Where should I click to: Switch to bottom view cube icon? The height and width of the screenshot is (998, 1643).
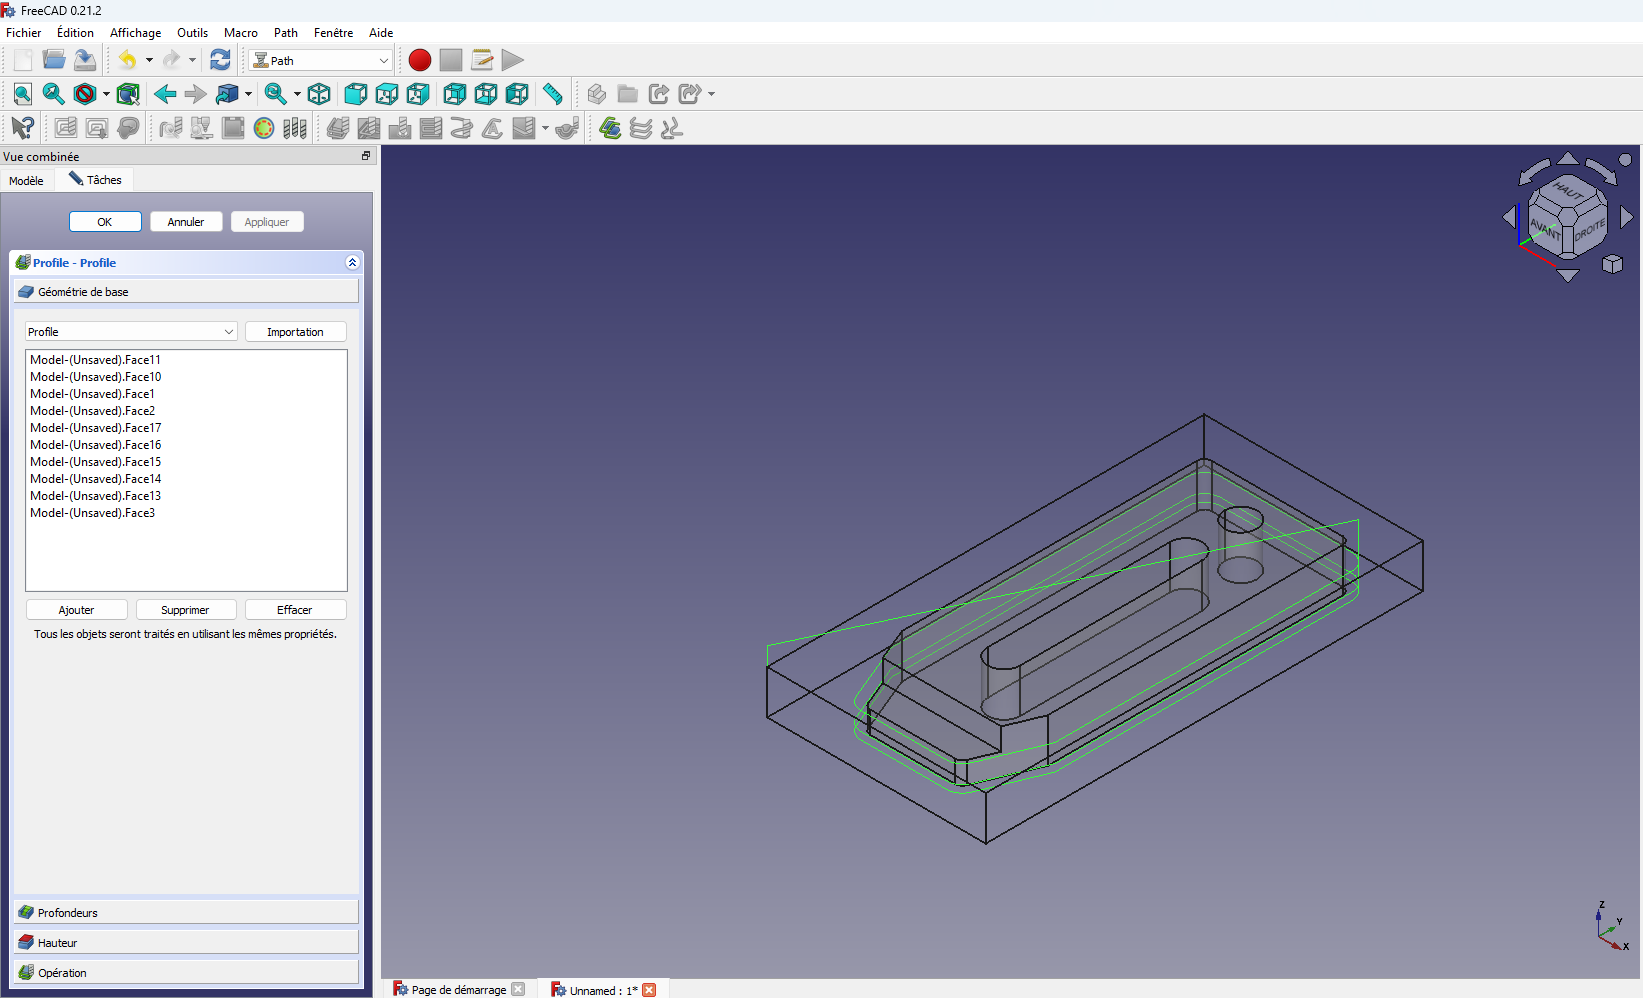tap(486, 94)
